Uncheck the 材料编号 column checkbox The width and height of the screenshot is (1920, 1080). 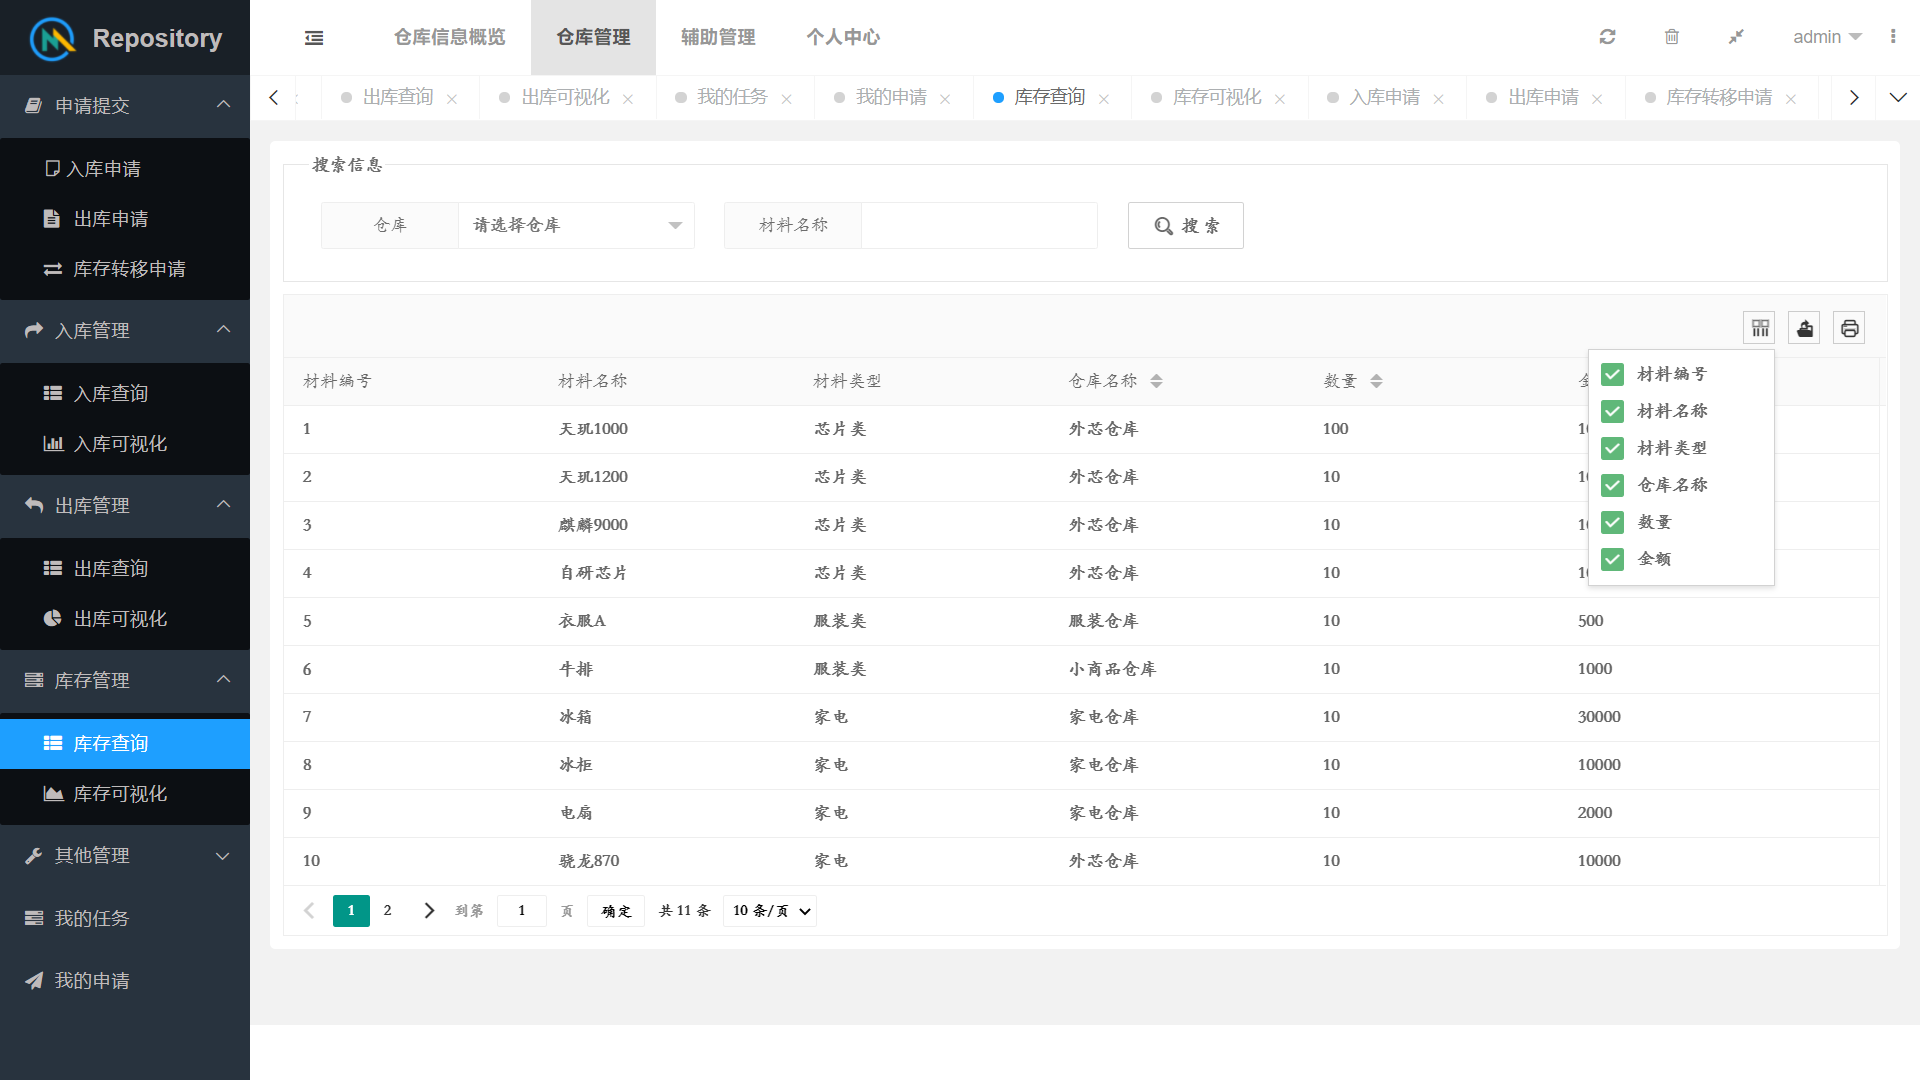[x=1612, y=374]
